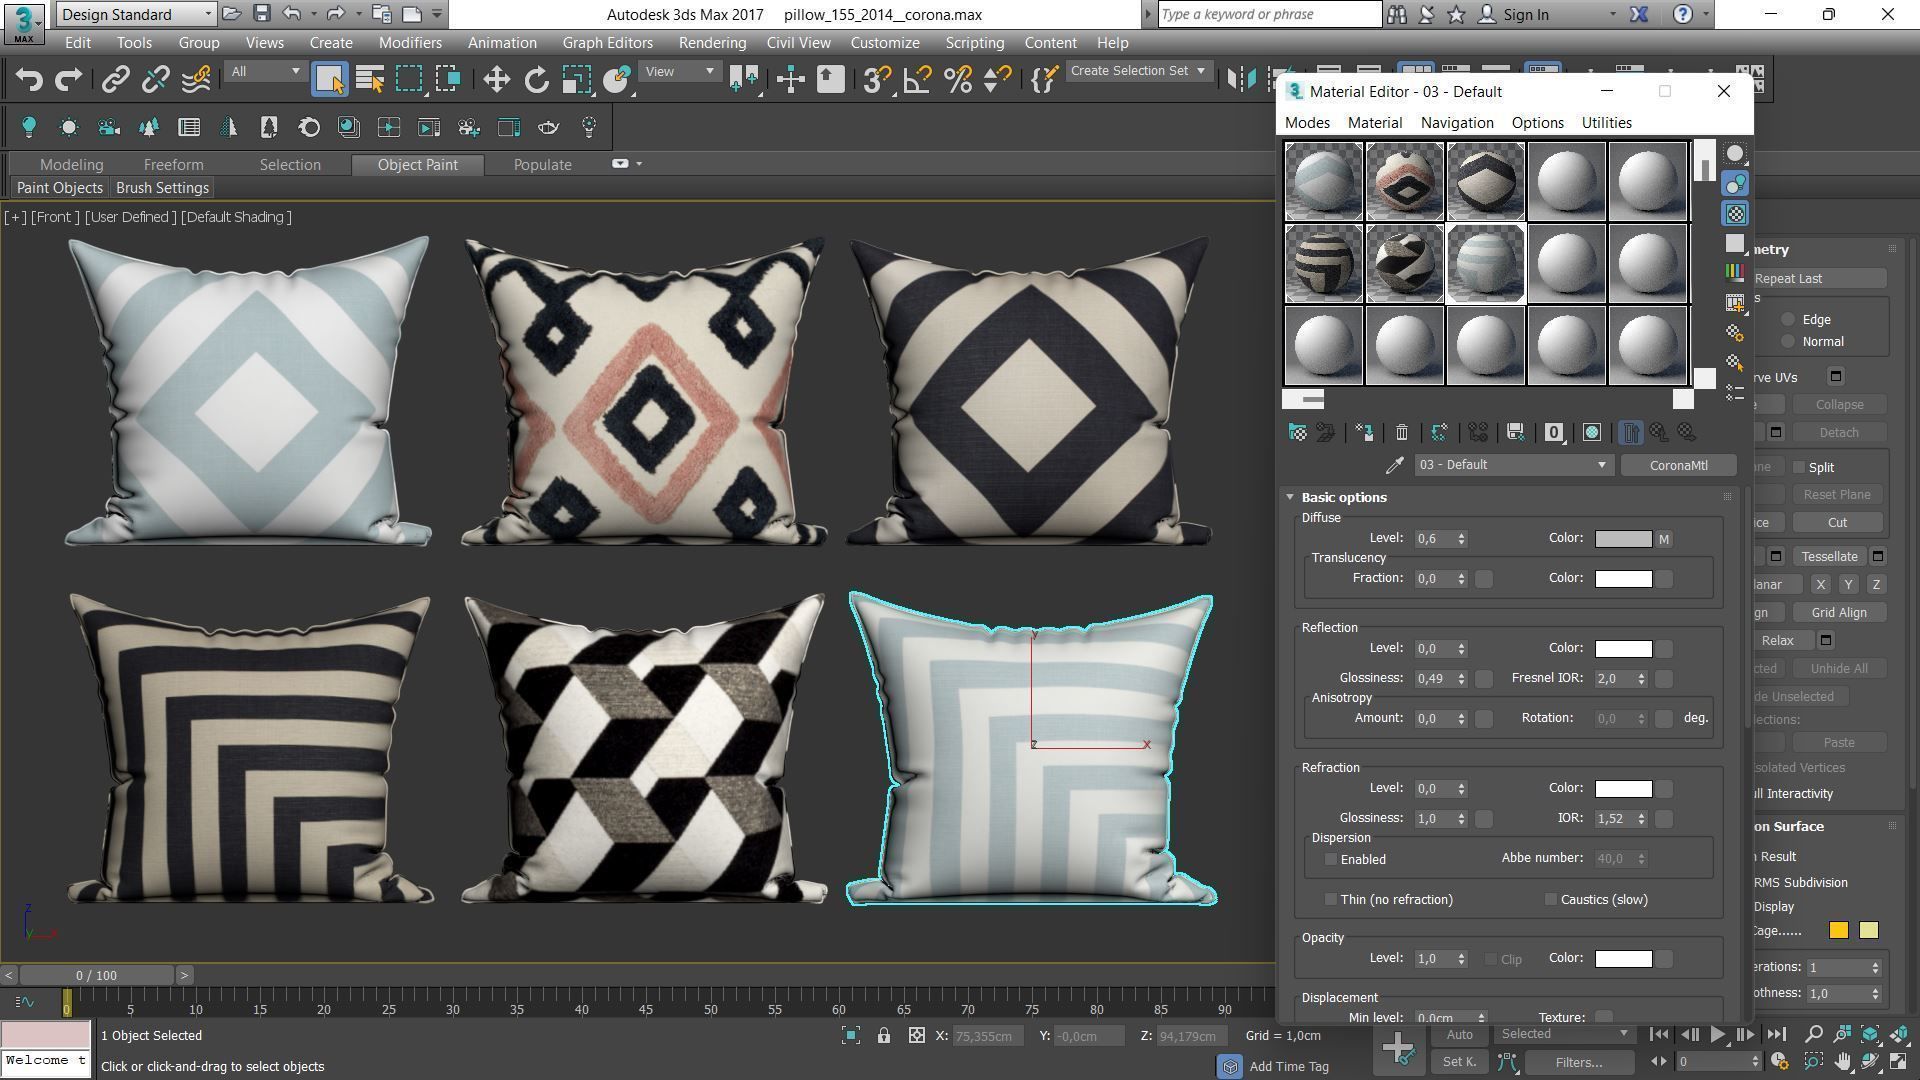The height and width of the screenshot is (1080, 1920).
Task: Open Selected key filter dropdown
Action: coord(1564,1034)
